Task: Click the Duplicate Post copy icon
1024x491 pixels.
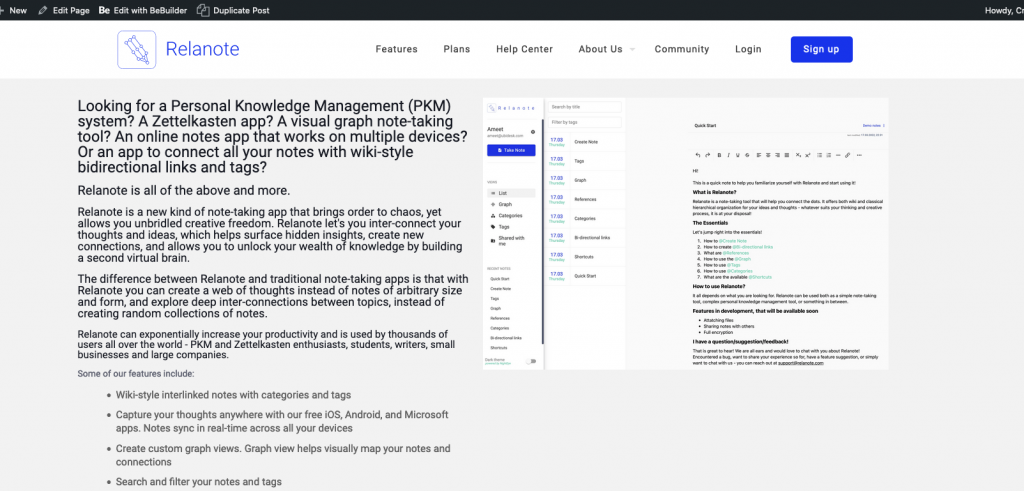Action: click(x=203, y=10)
